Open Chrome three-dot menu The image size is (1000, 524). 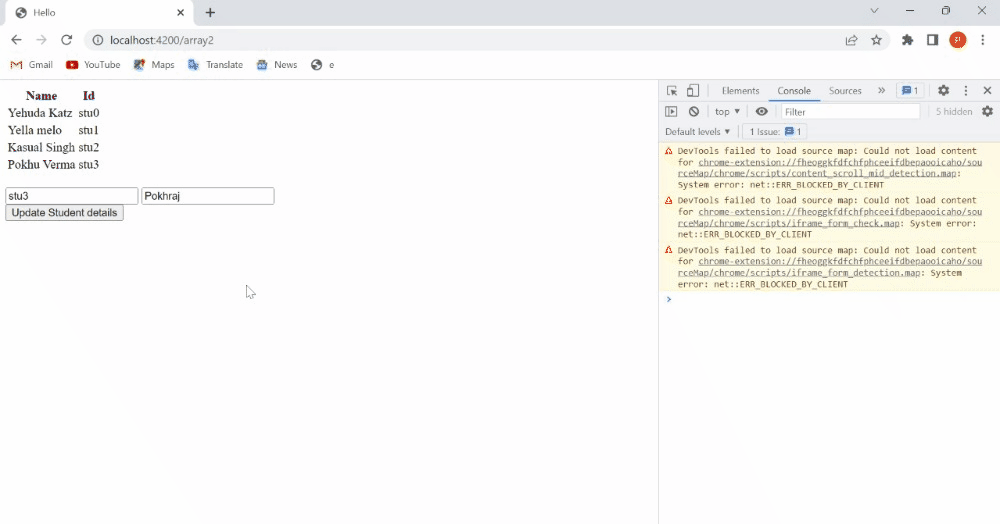click(983, 40)
